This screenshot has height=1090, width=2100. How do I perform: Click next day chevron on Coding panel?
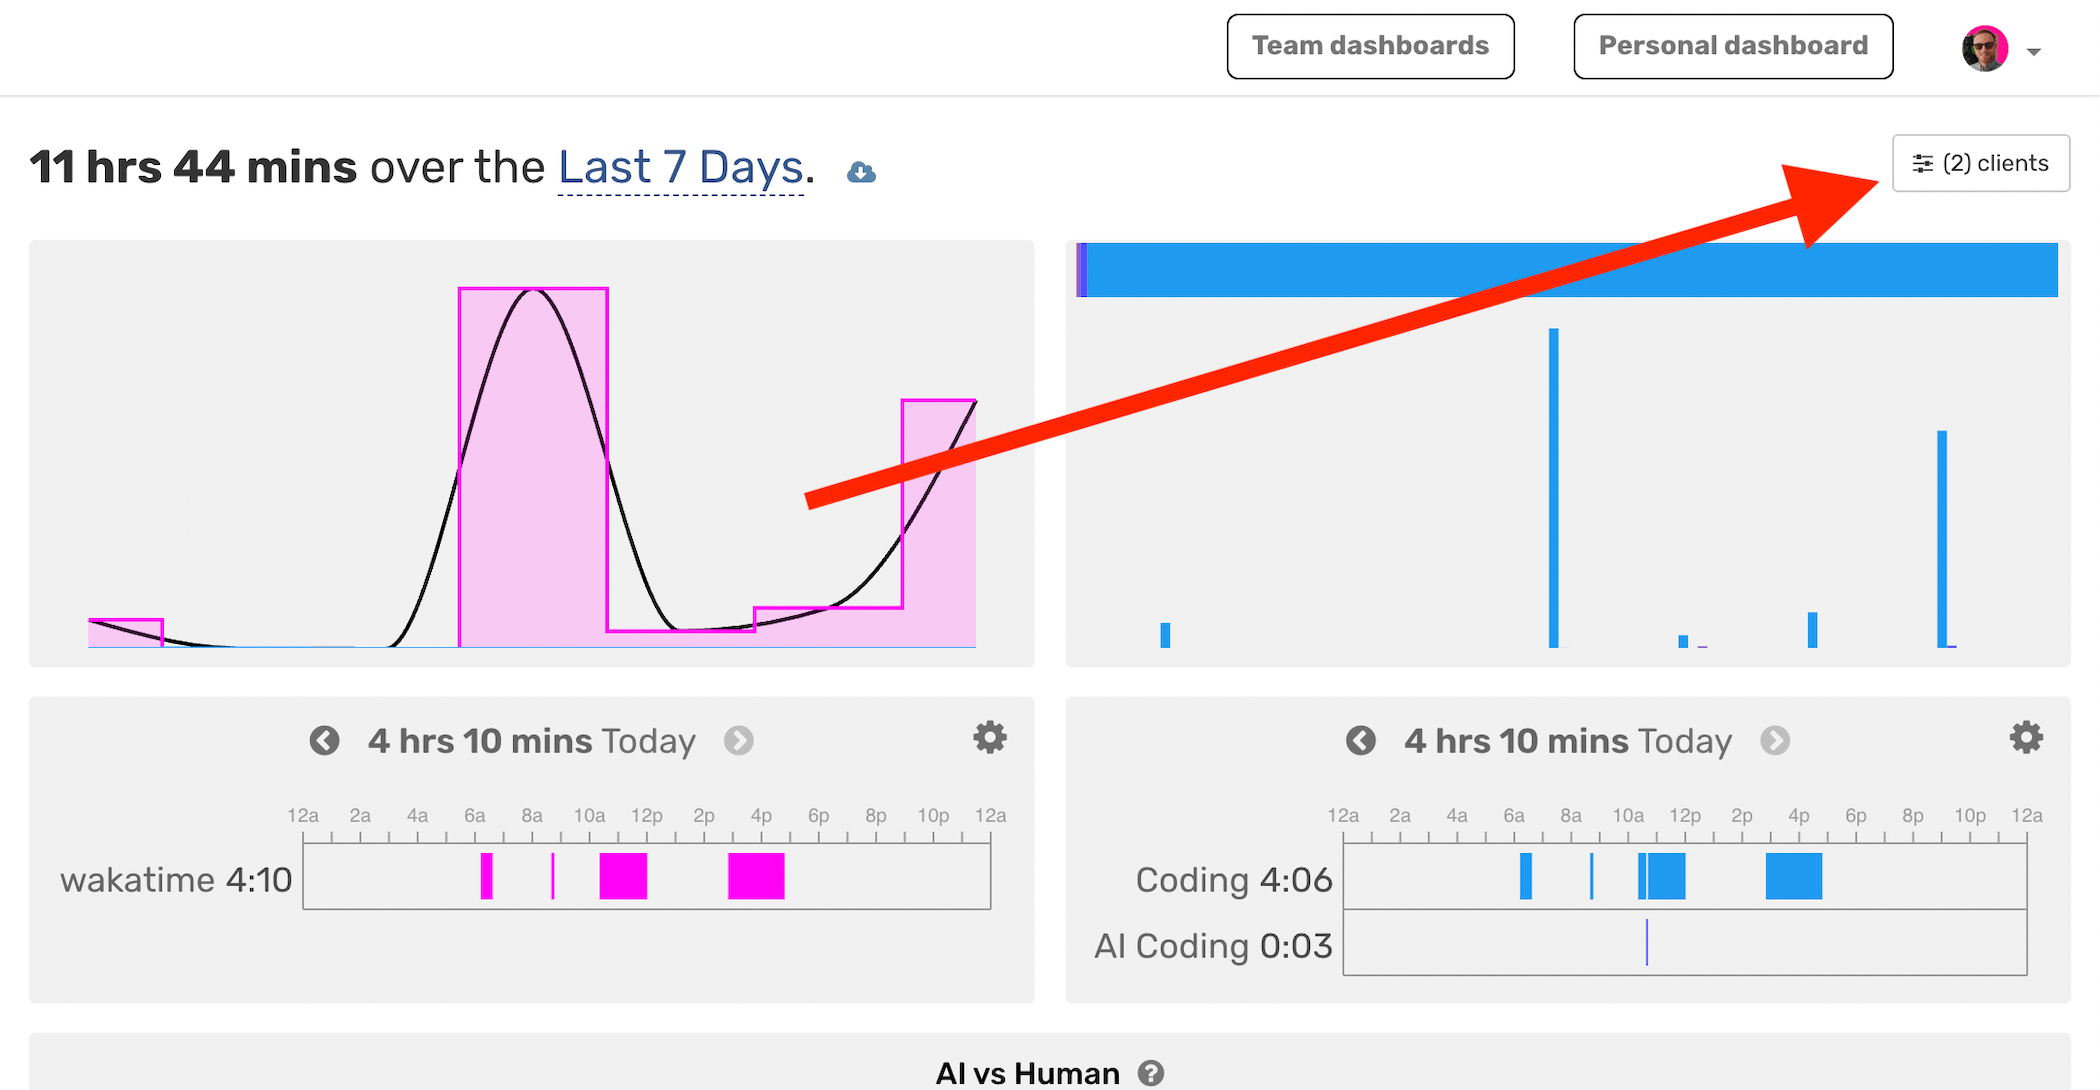pyautogui.click(x=1775, y=741)
